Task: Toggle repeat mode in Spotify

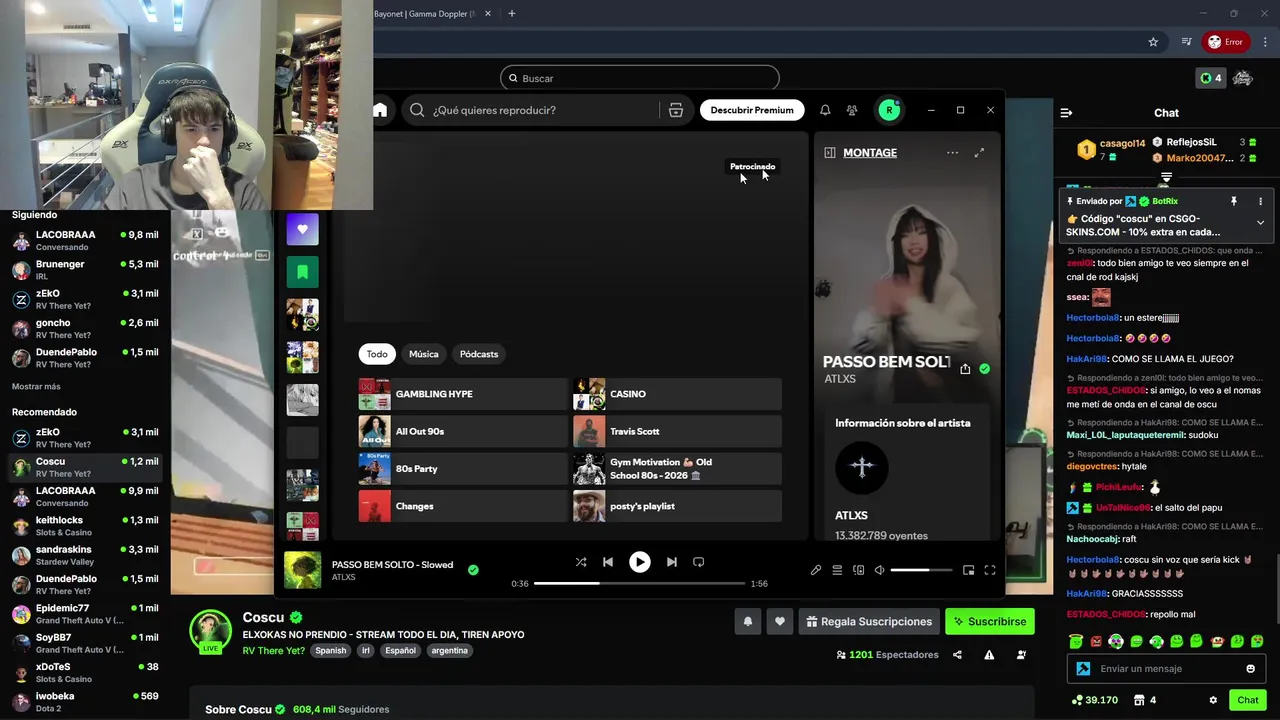Action: point(699,562)
